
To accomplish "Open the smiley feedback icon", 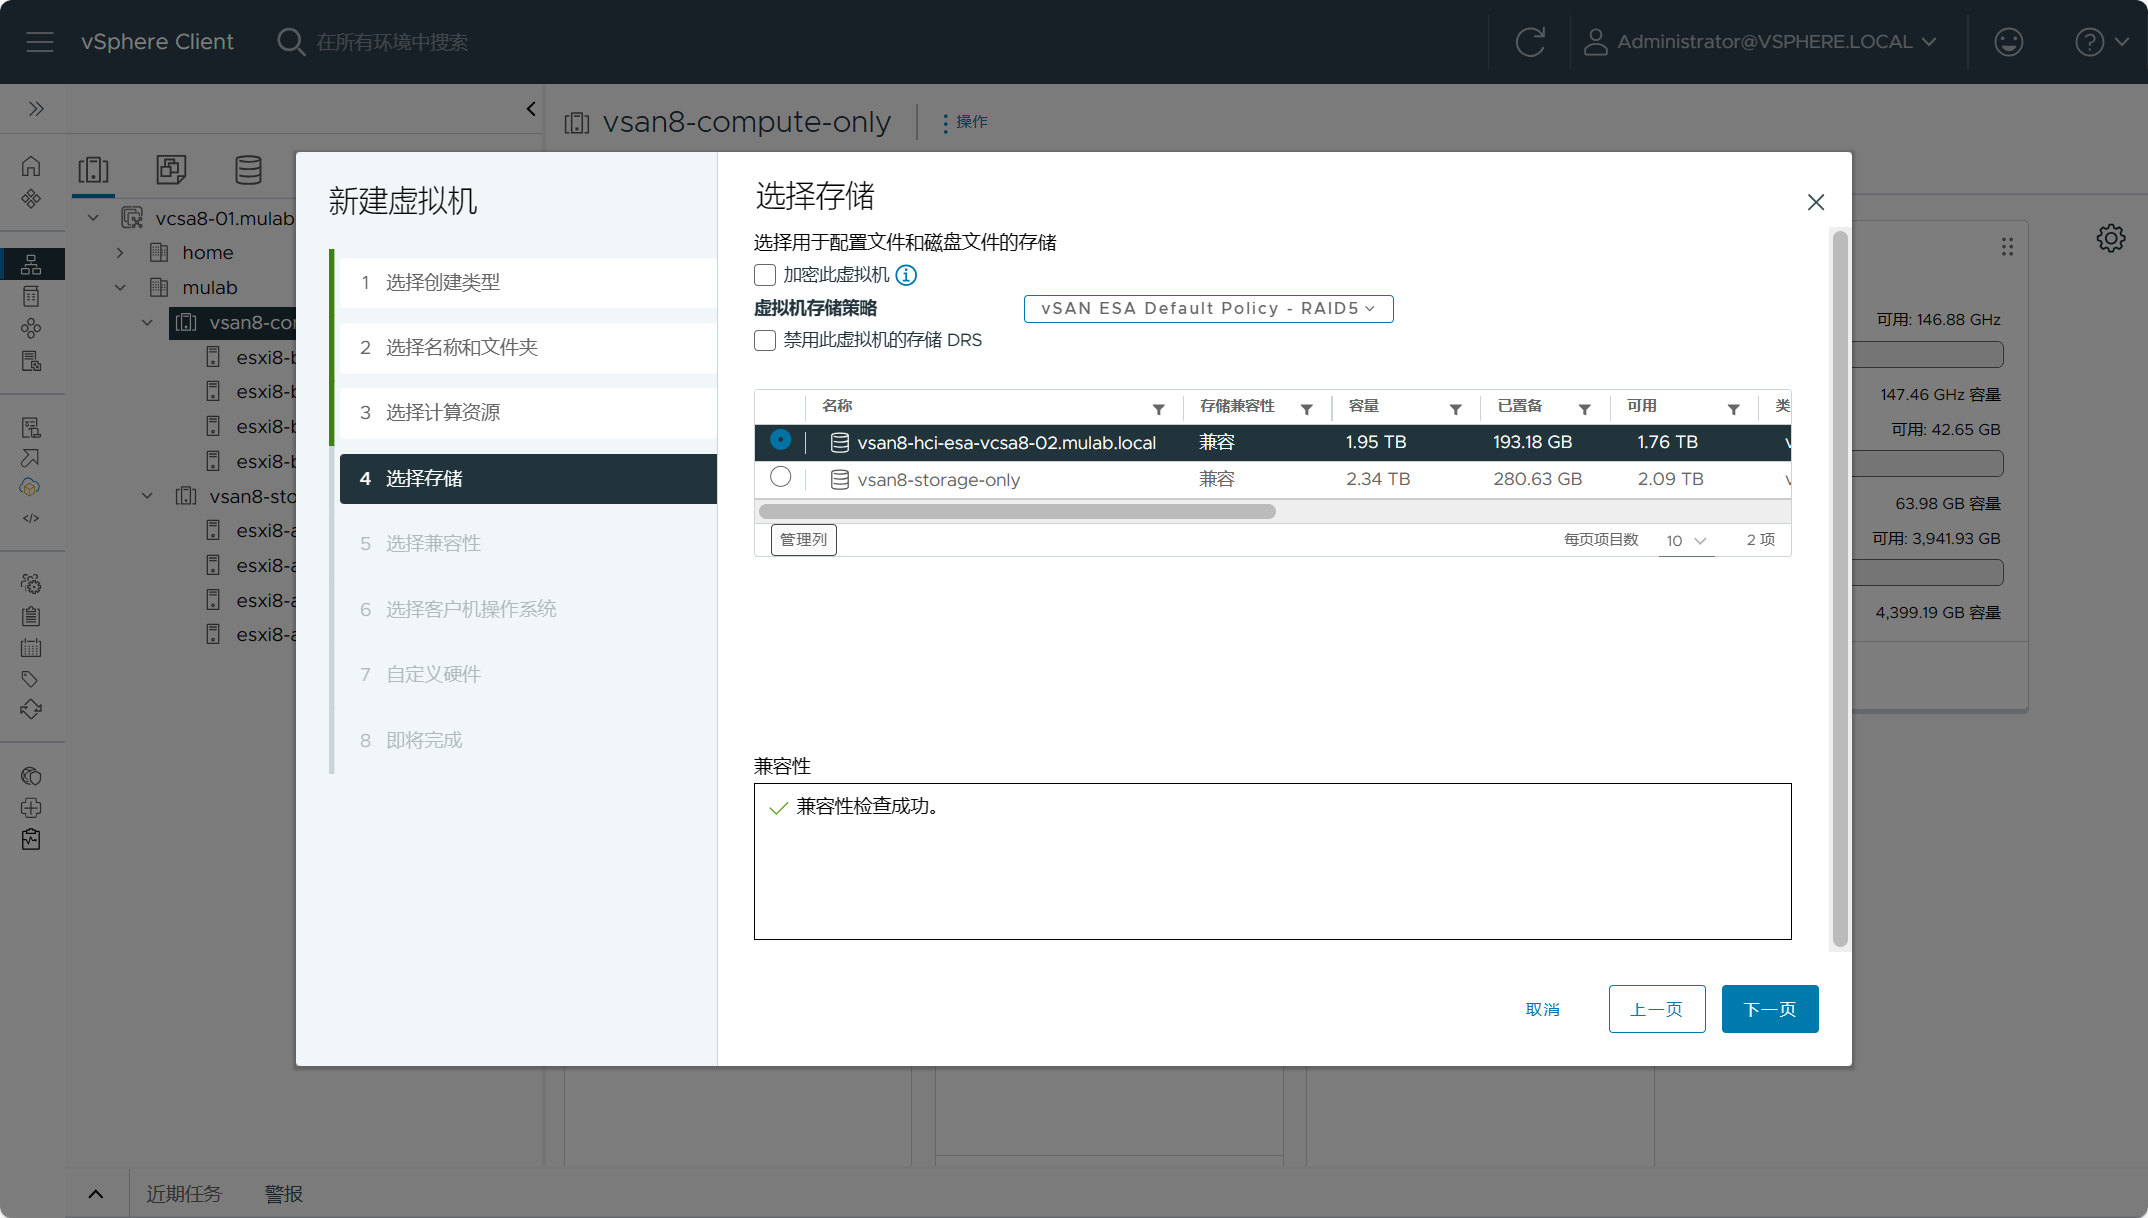I will click(x=2008, y=42).
